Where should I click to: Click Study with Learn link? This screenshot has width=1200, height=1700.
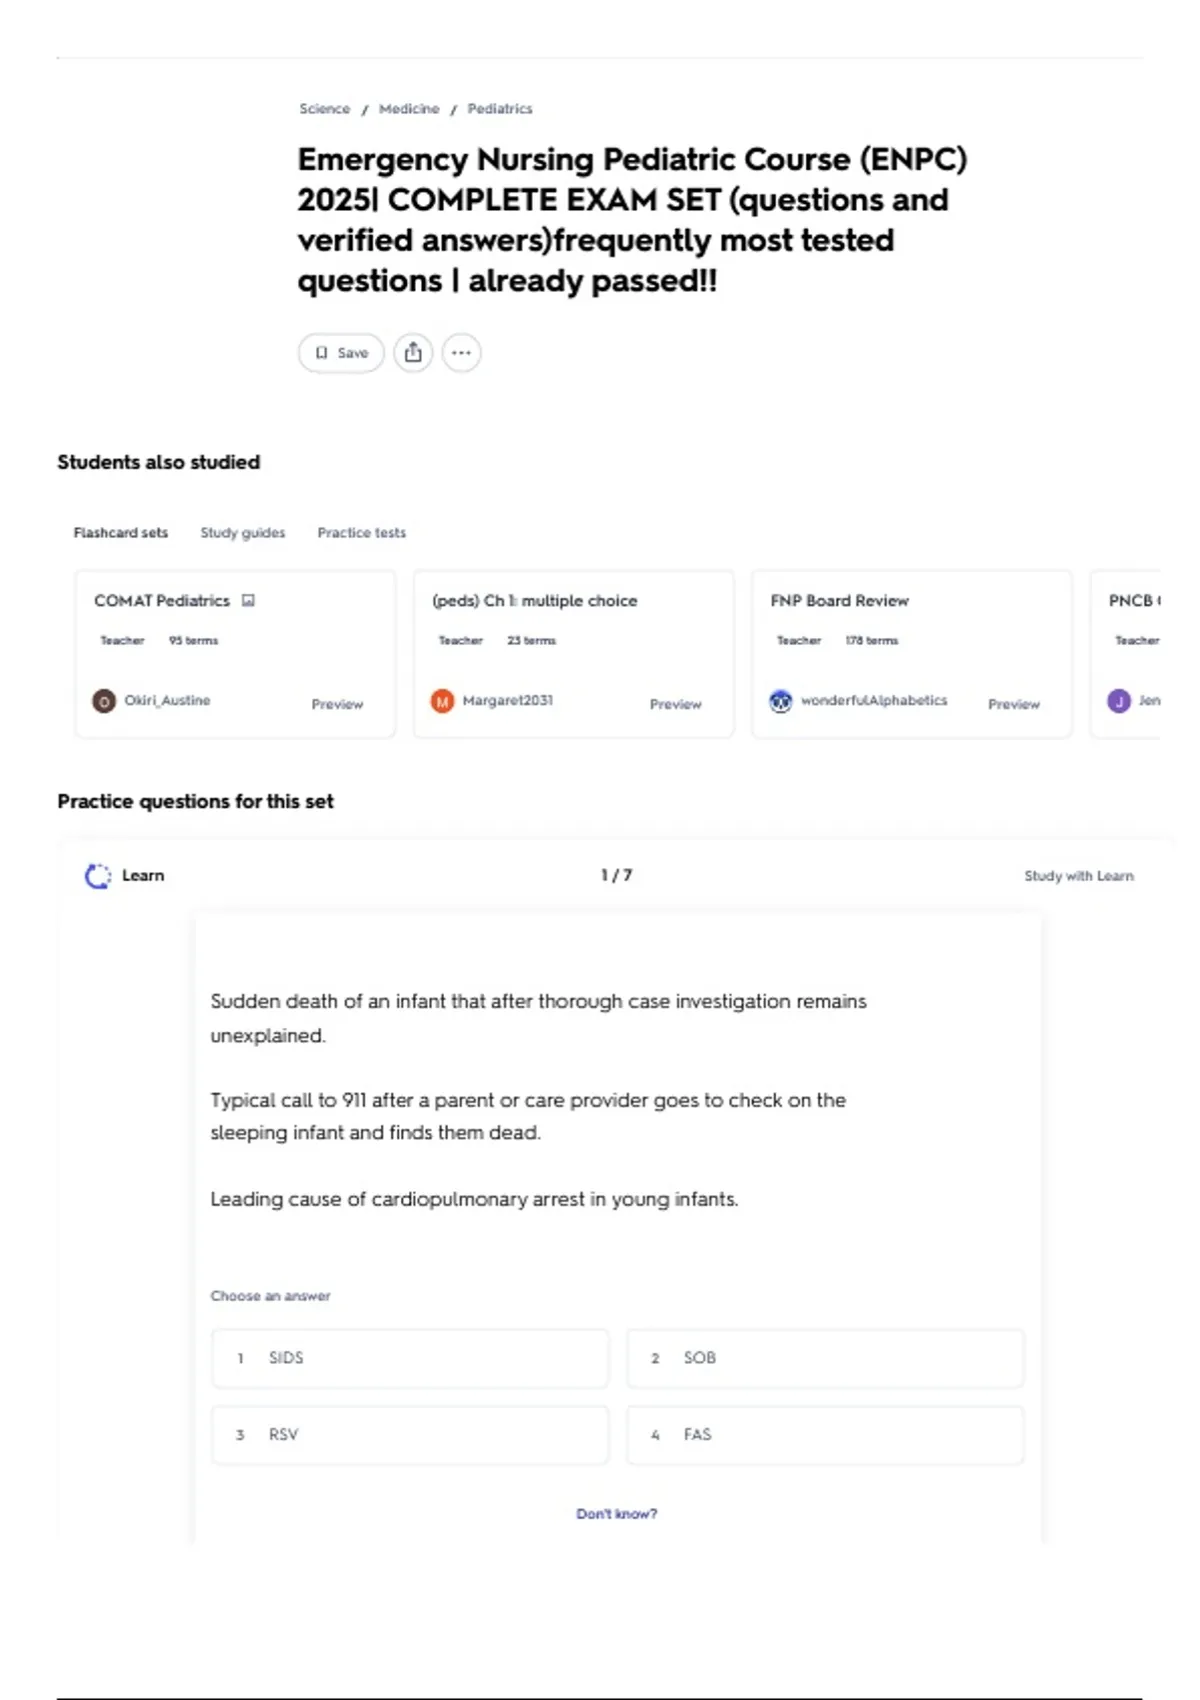[1079, 876]
